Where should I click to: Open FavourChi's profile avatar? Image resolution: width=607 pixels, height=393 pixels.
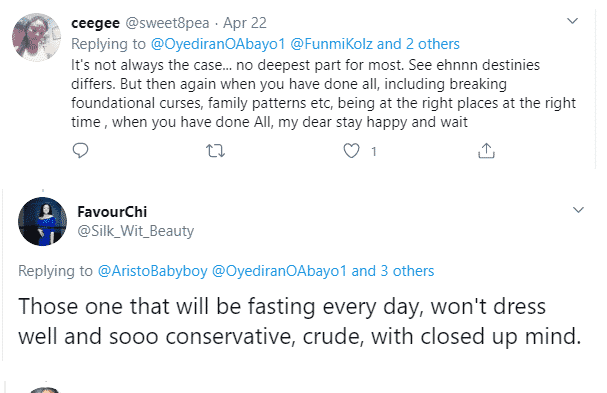click(43, 221)
